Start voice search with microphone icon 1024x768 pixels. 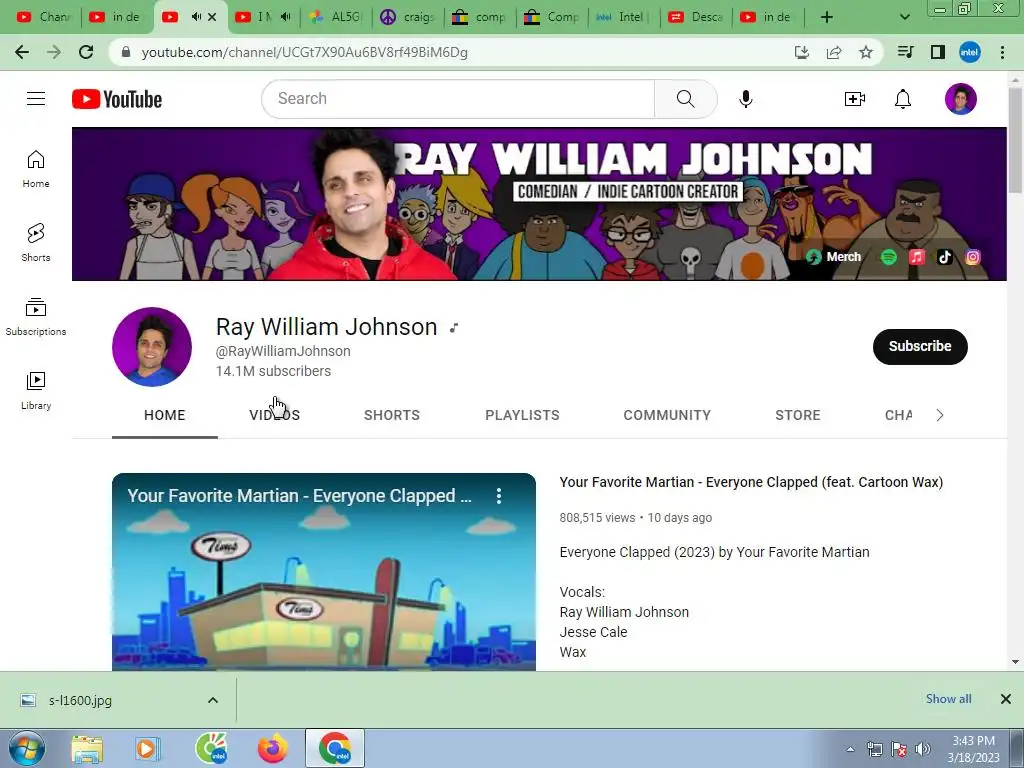(746, 99)
